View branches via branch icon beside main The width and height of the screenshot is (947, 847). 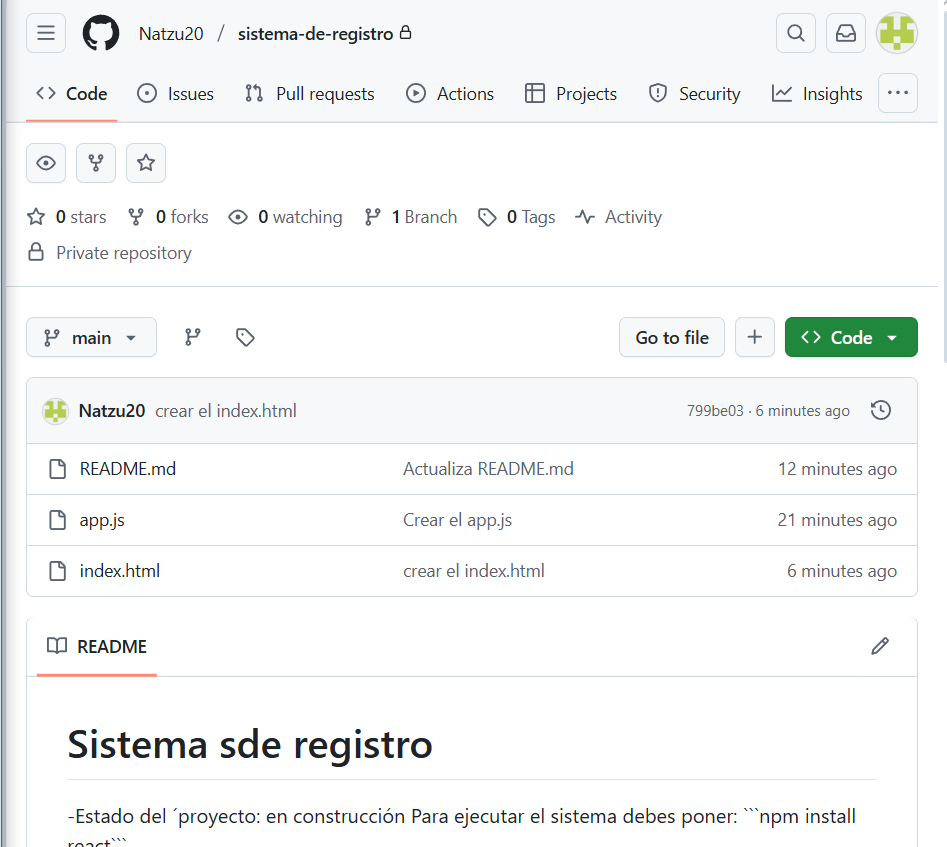pos(193,337)
